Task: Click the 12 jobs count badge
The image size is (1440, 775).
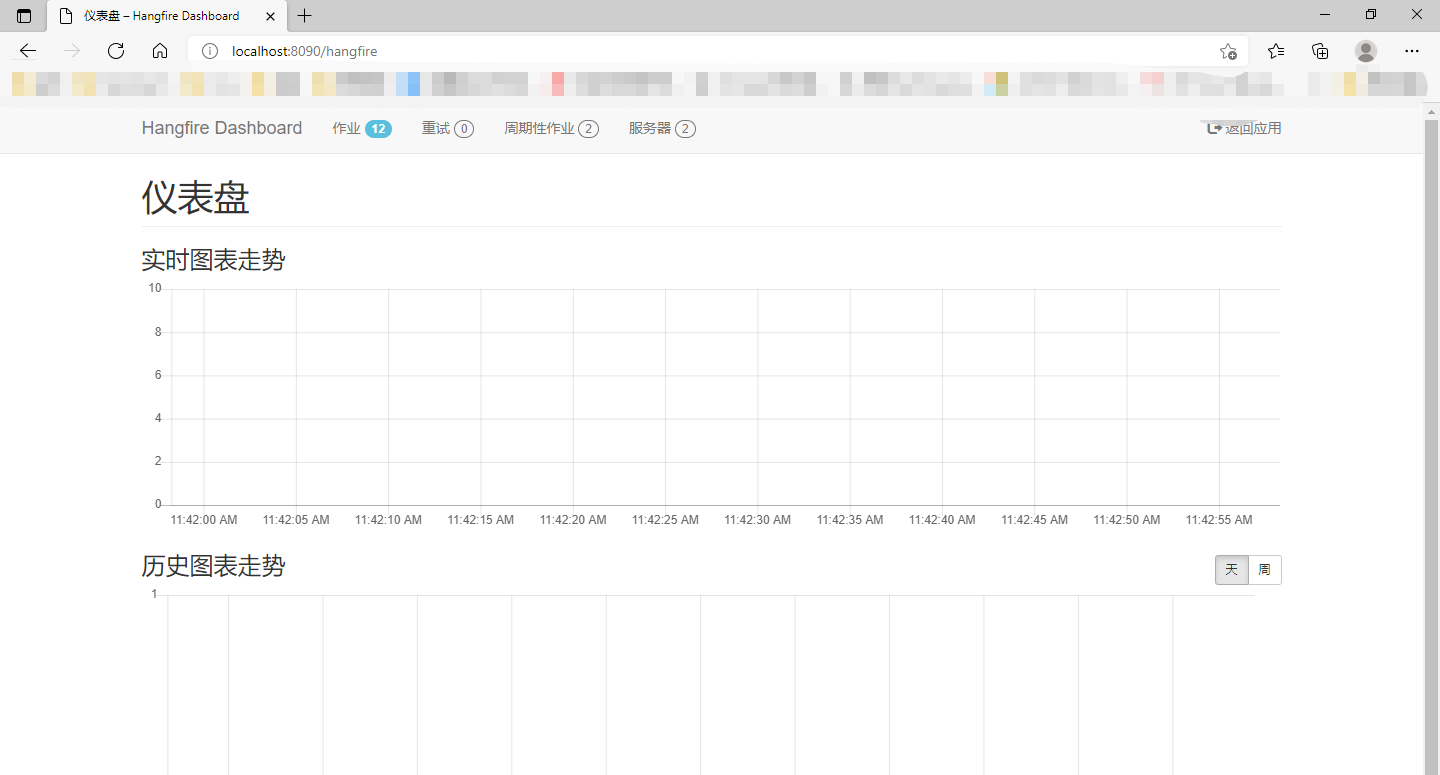Action: (378, 128)
